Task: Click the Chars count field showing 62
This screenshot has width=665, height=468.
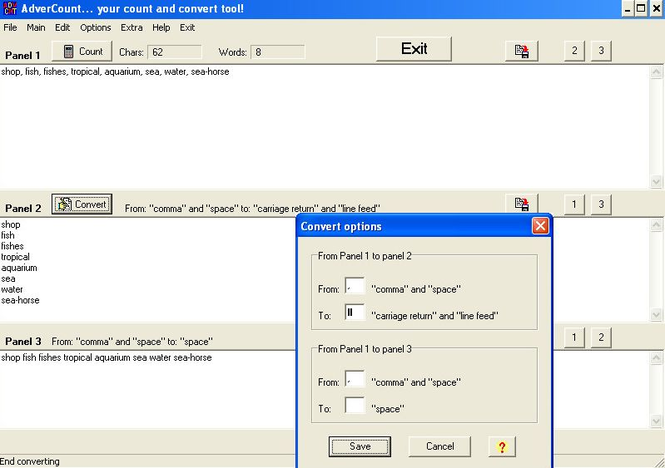Action: coord(174,52)
